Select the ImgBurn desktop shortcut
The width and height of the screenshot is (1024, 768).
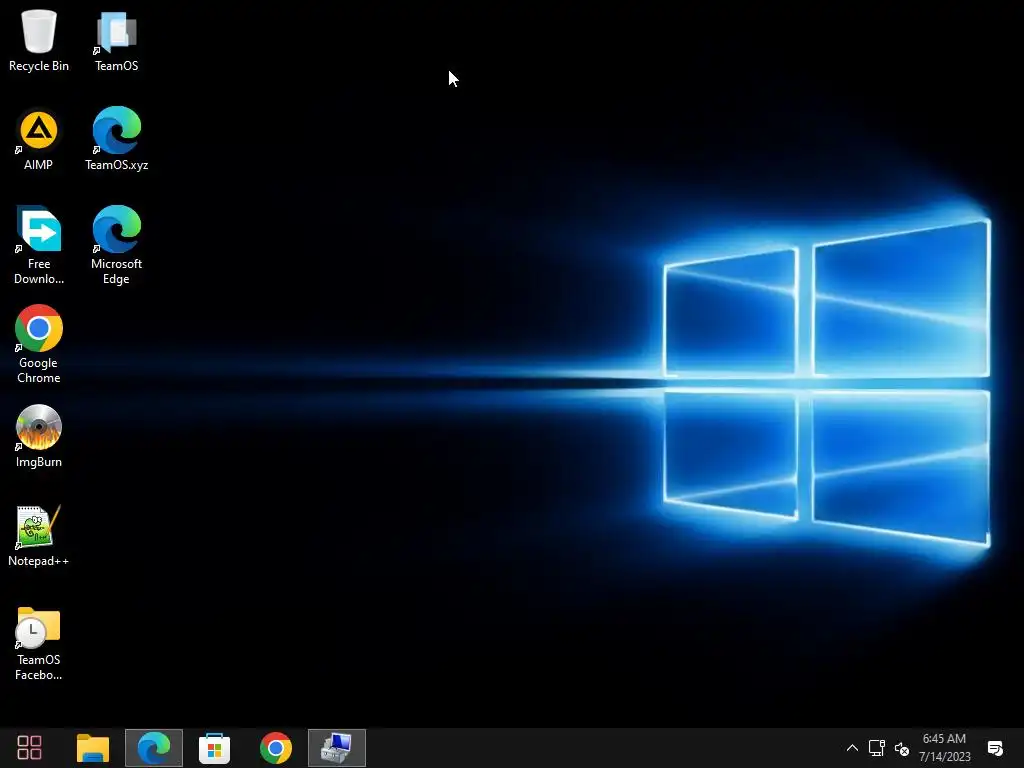[x=39, y=436]
